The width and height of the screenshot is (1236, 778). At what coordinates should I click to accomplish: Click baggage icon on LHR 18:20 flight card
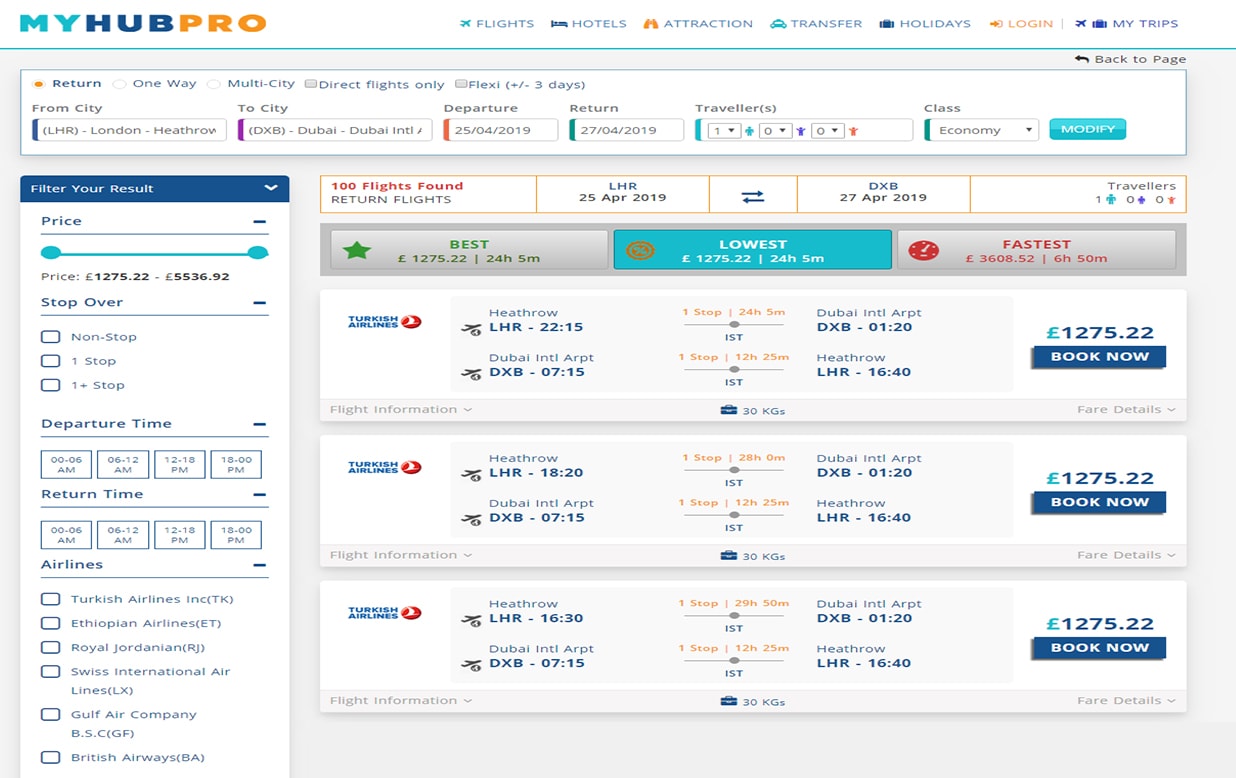728,556
